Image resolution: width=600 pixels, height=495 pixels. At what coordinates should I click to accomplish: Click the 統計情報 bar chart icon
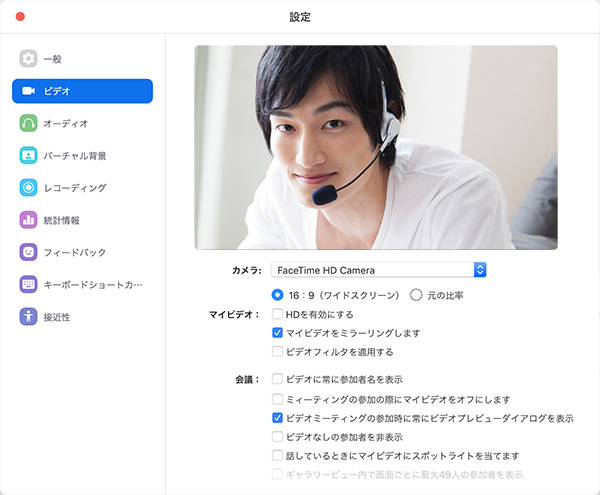29,220
